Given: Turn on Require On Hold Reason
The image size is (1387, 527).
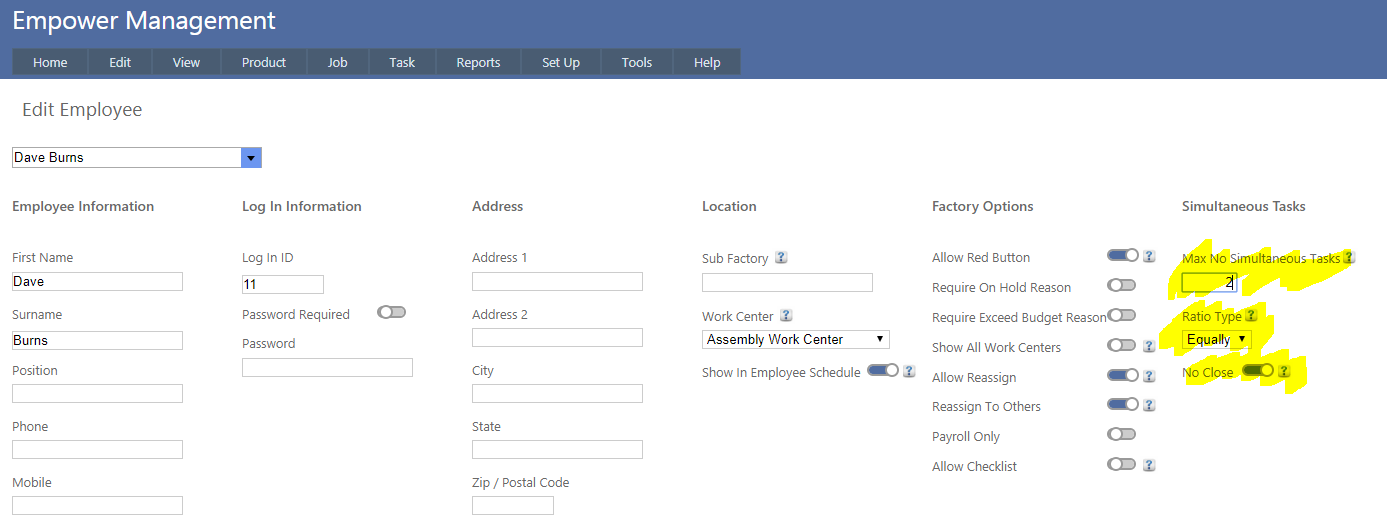Looking at the screenshot, I should 1121,286.
